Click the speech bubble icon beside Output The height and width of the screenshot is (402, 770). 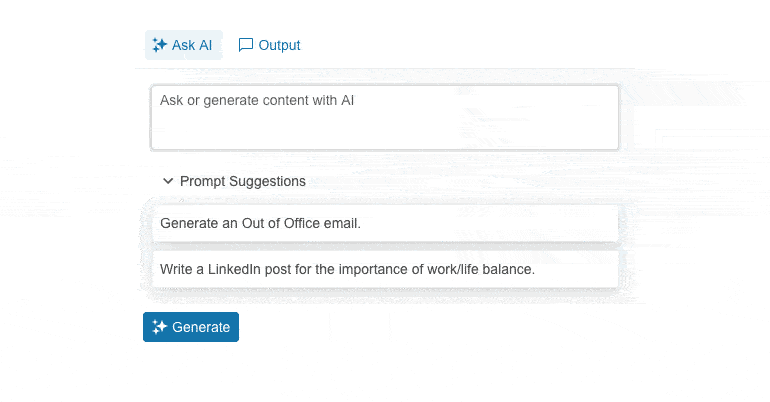[x=246, y=45]
